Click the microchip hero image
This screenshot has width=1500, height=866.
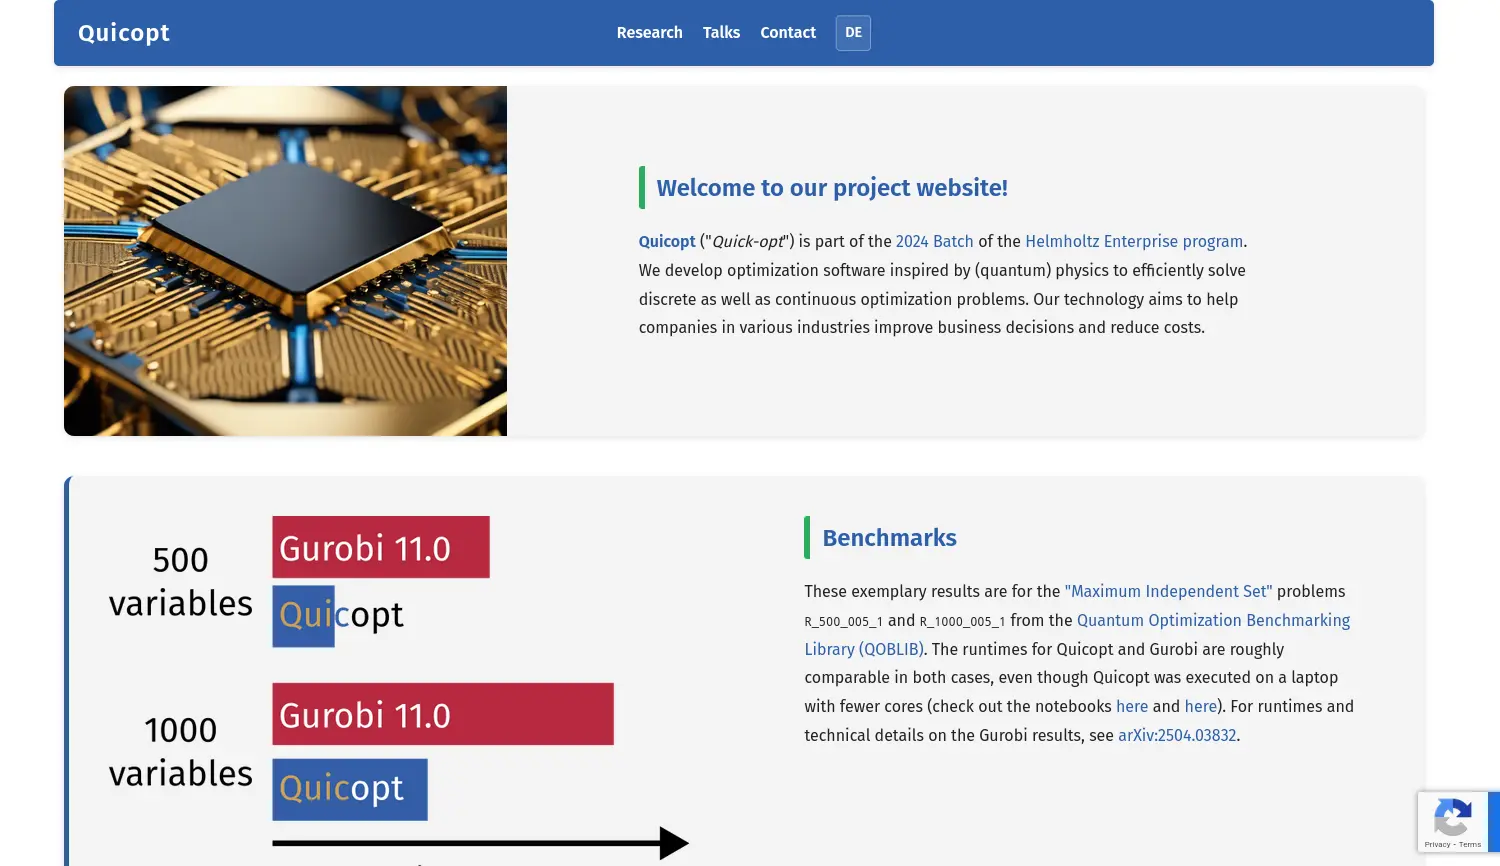click(285, 261)
